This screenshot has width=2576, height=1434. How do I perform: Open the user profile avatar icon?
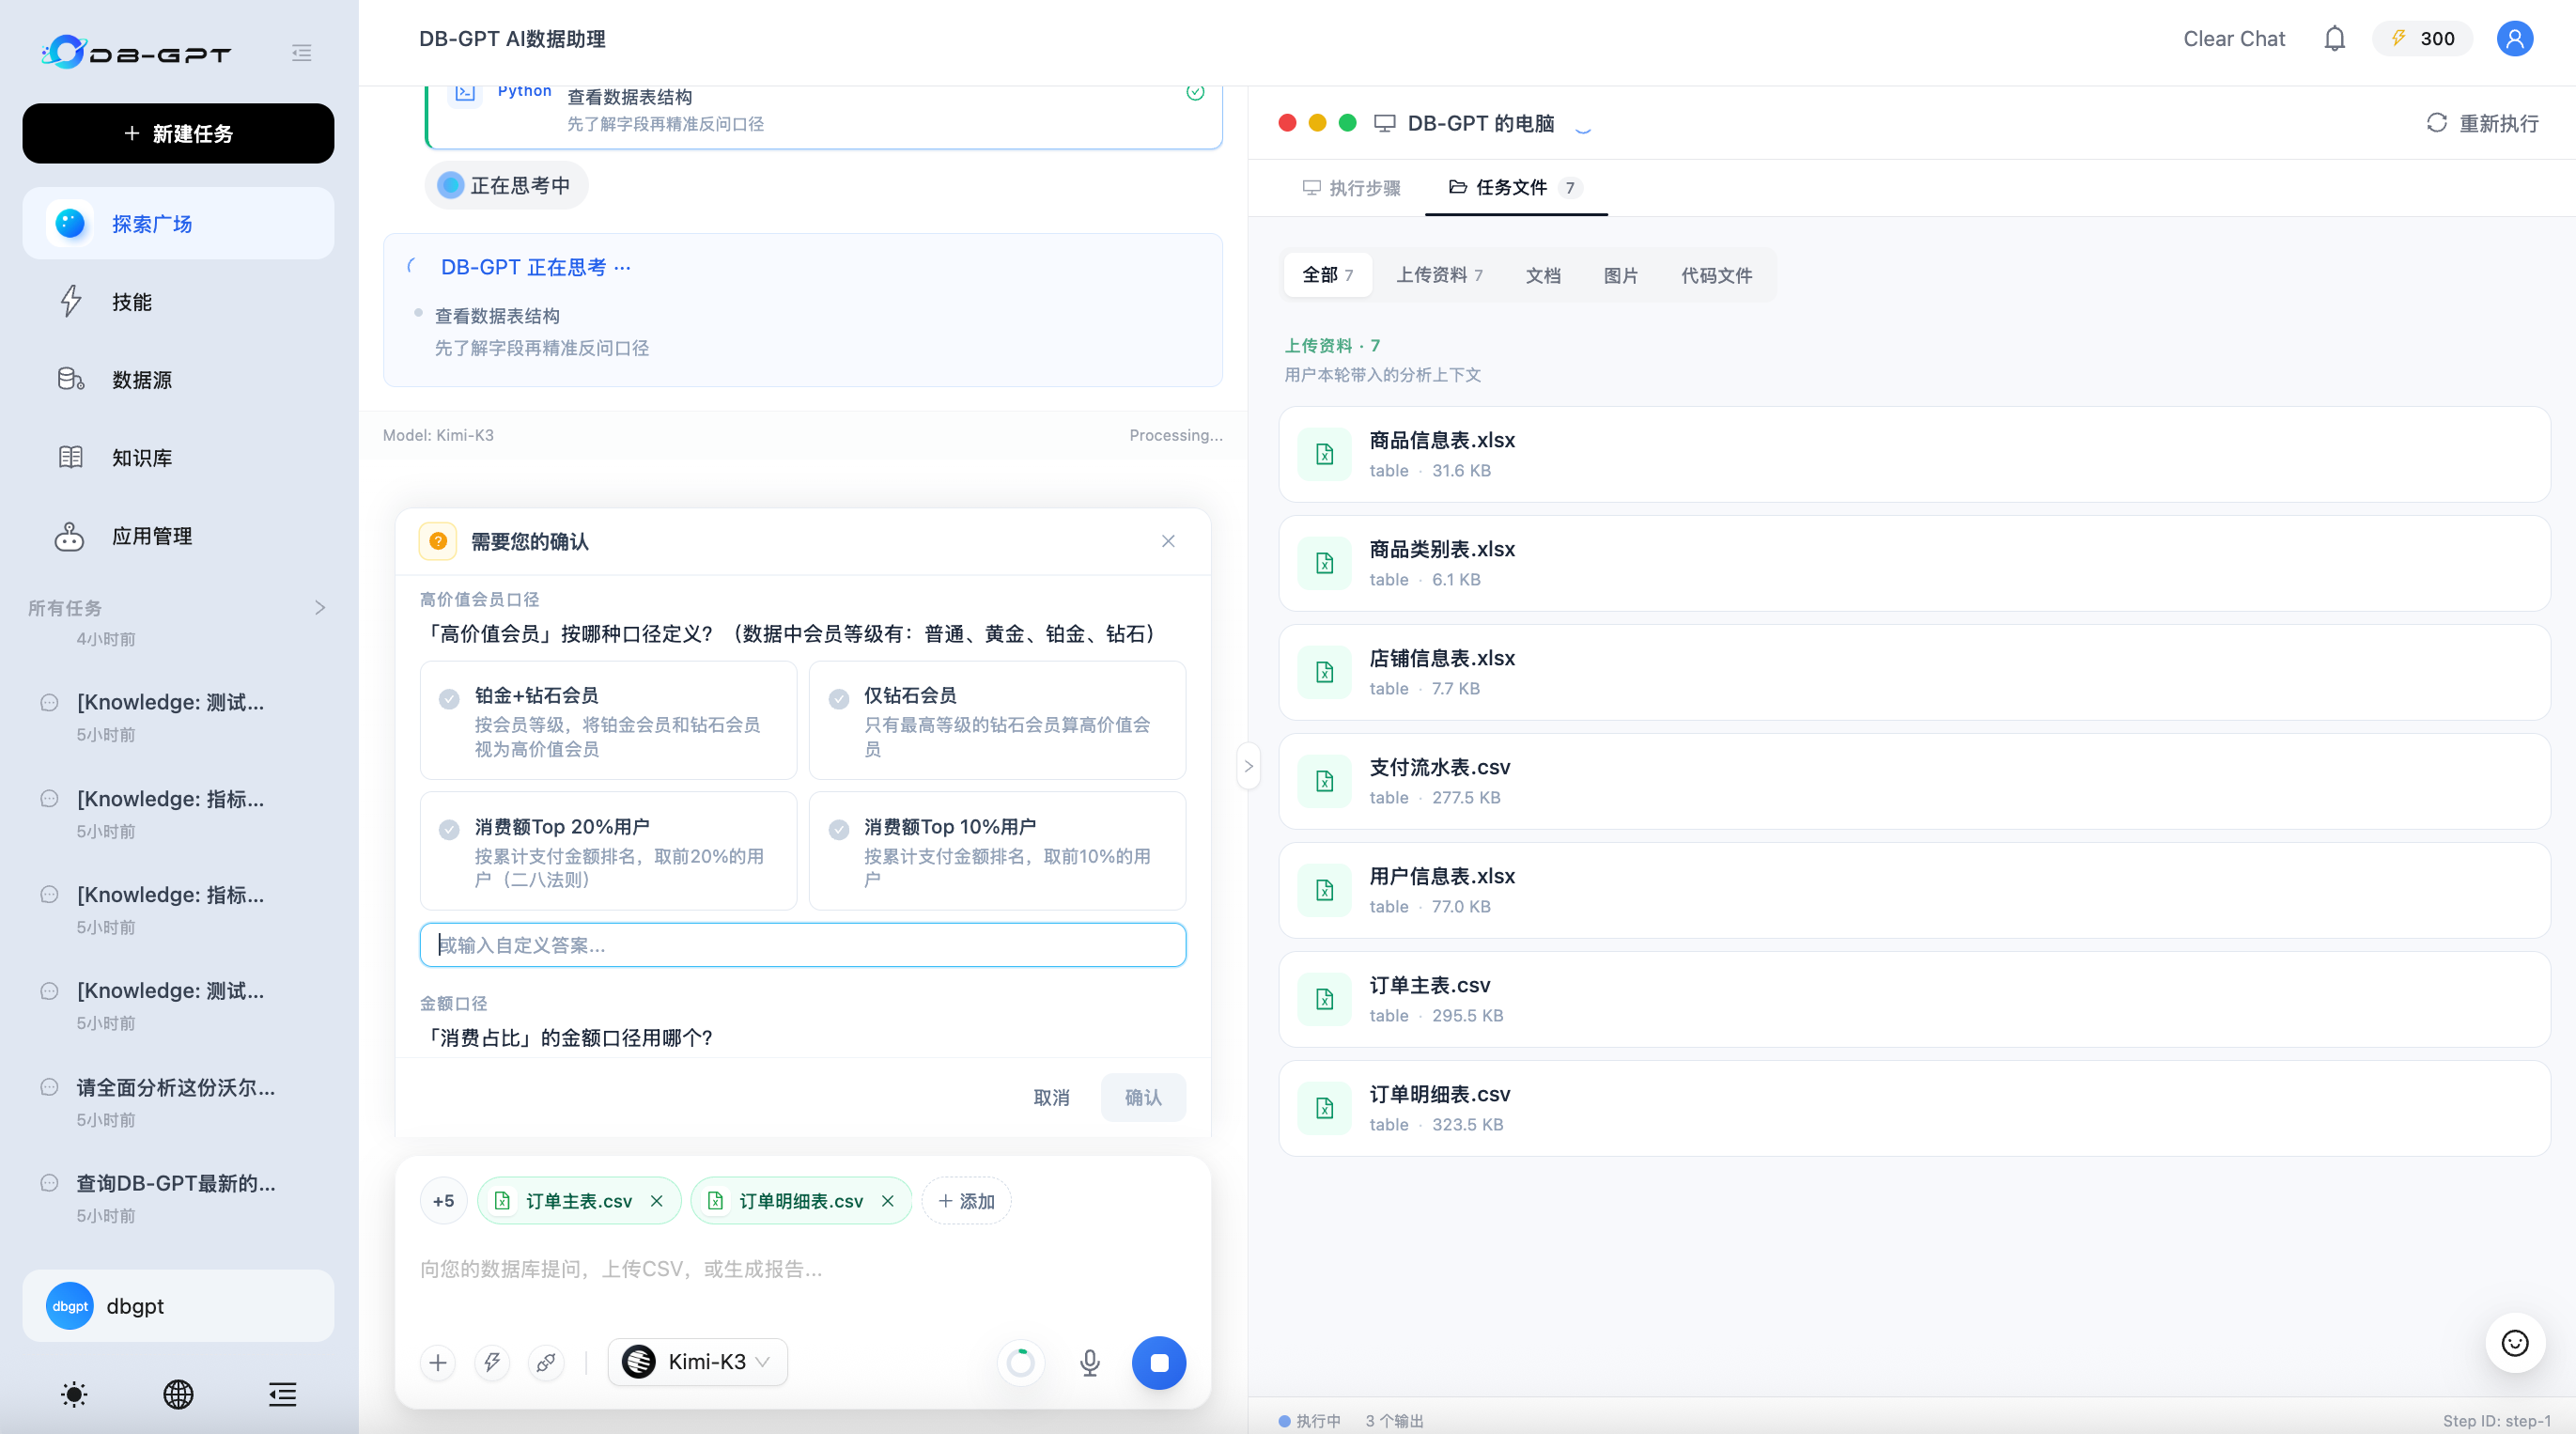(2514, 39)
